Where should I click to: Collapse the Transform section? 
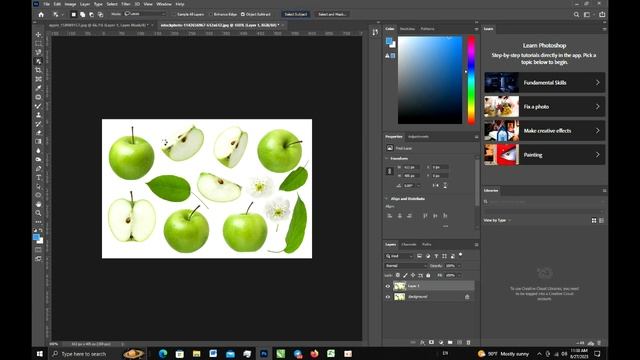pyautogui.click(x=387, y=158)
